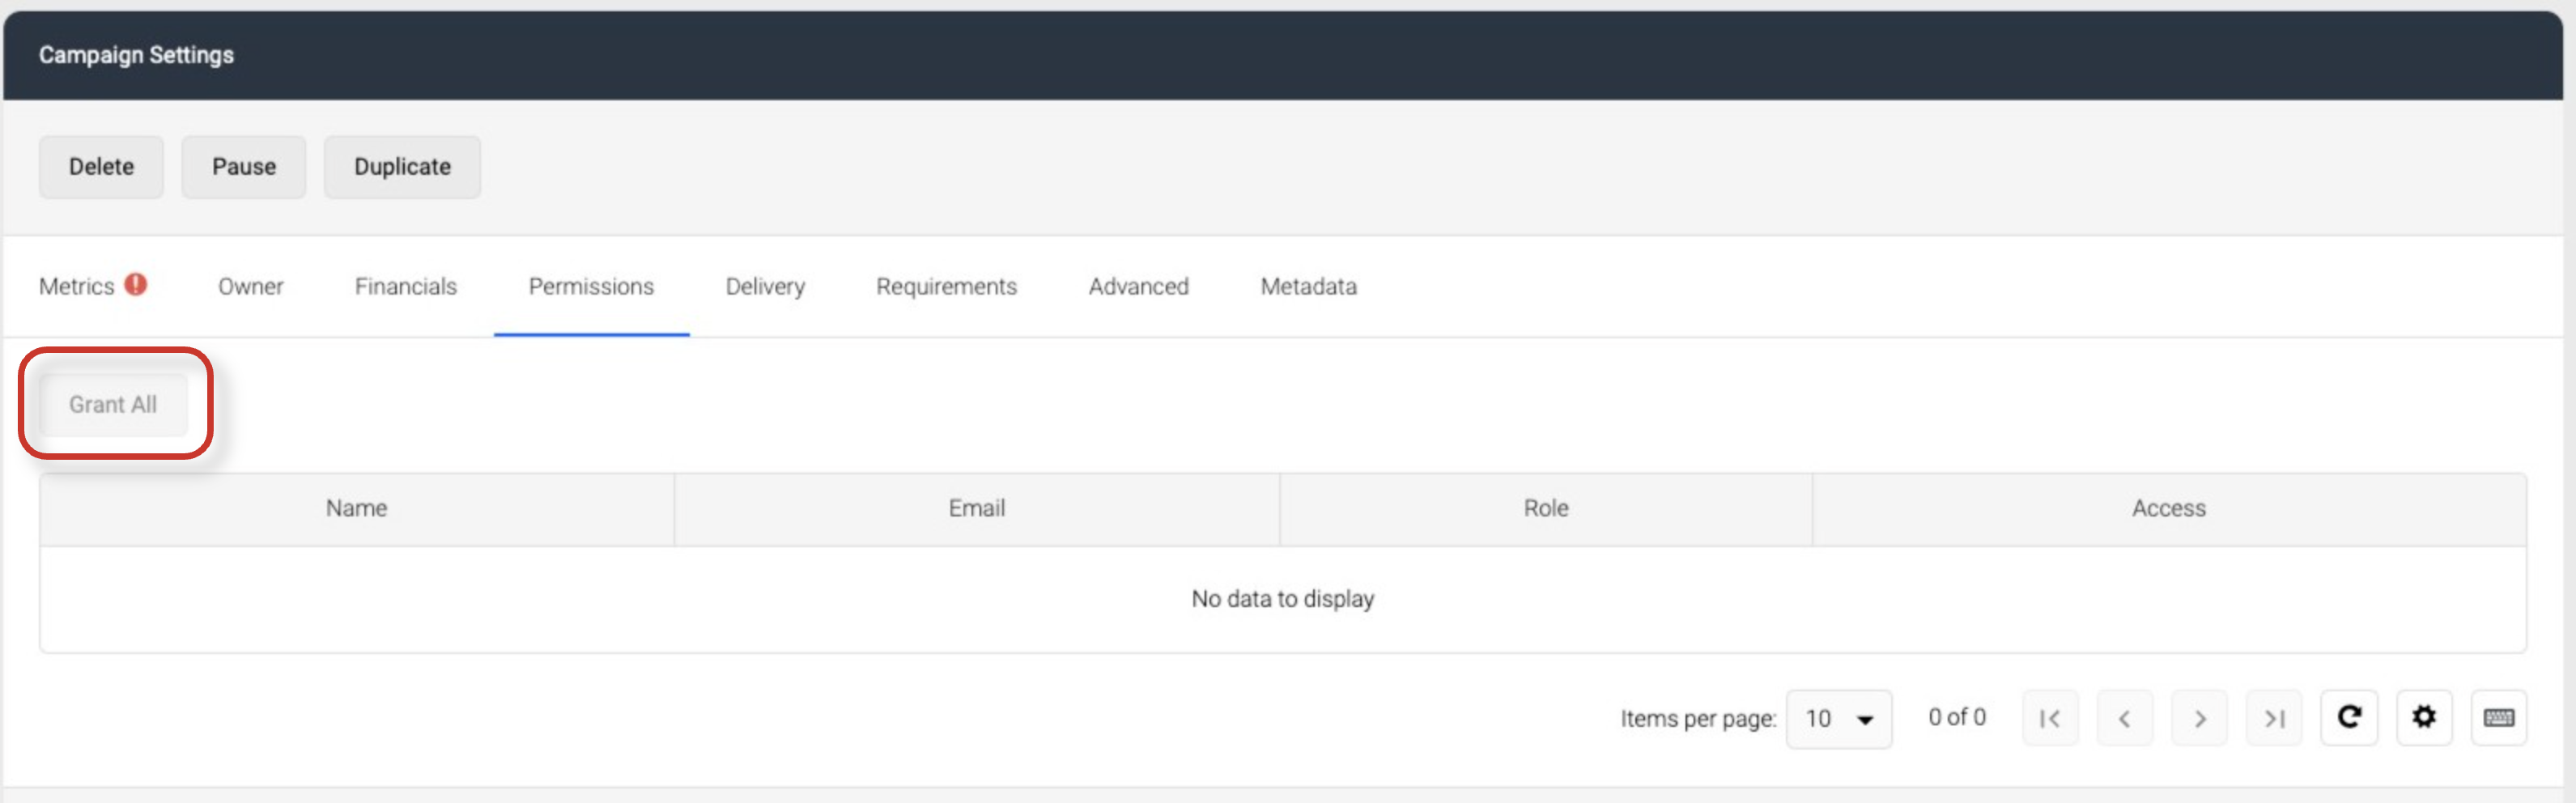Sort by the Role column header
Image resolution: width=2576 pixels, height=803 pixels.
click(x=1546, y=508)
